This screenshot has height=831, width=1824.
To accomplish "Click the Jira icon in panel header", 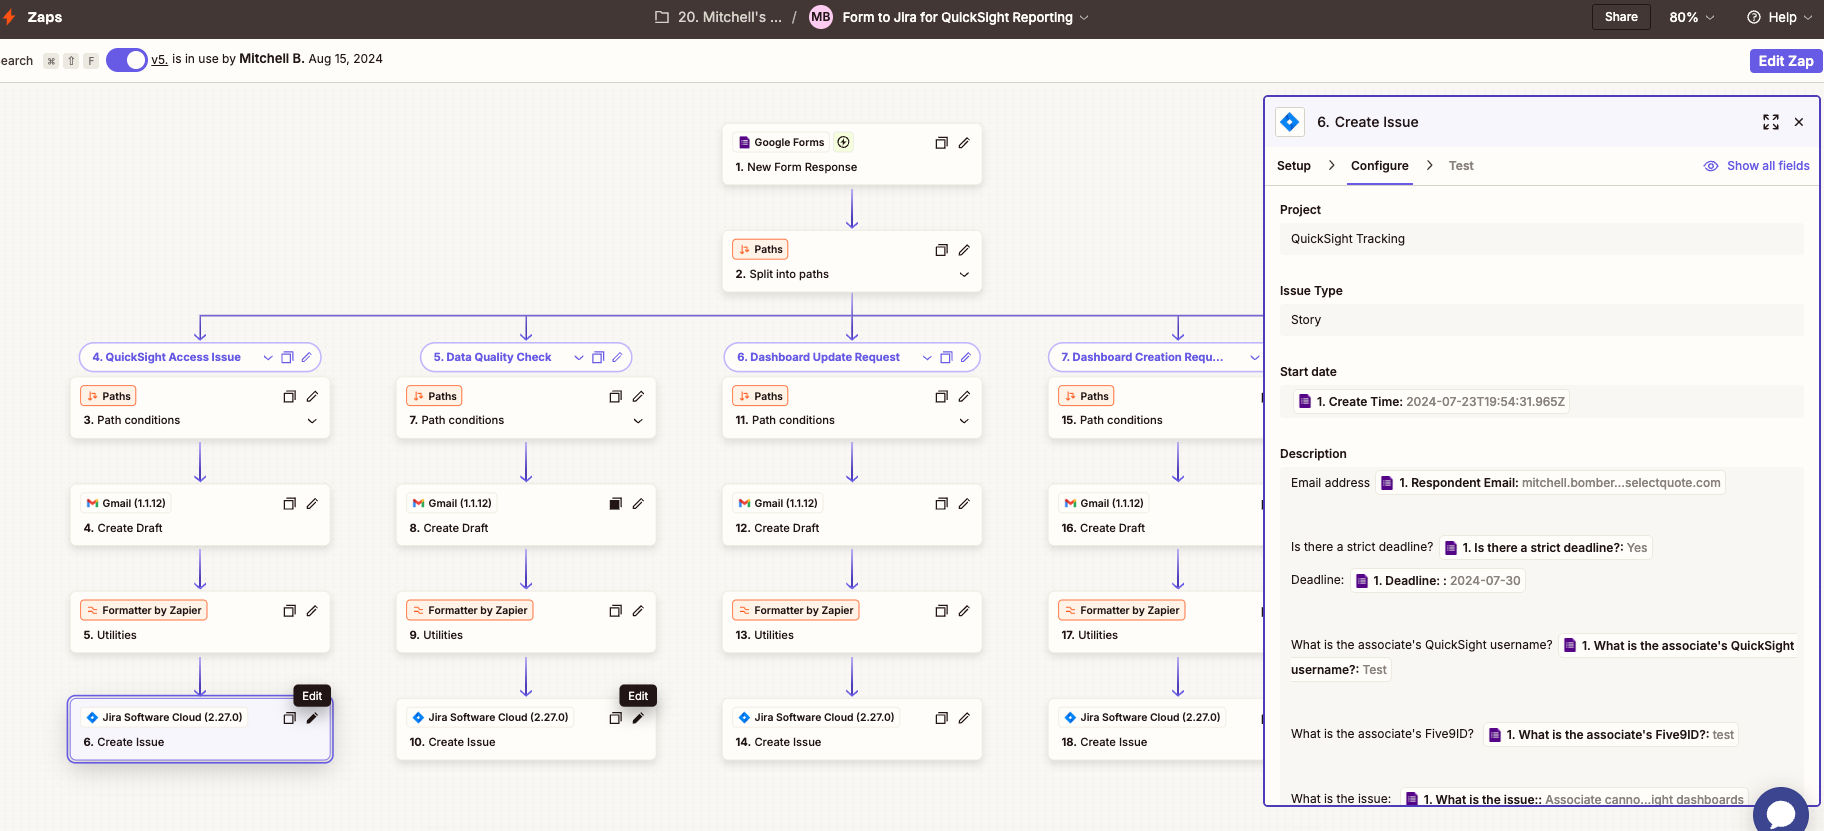I will (1290, 122).
